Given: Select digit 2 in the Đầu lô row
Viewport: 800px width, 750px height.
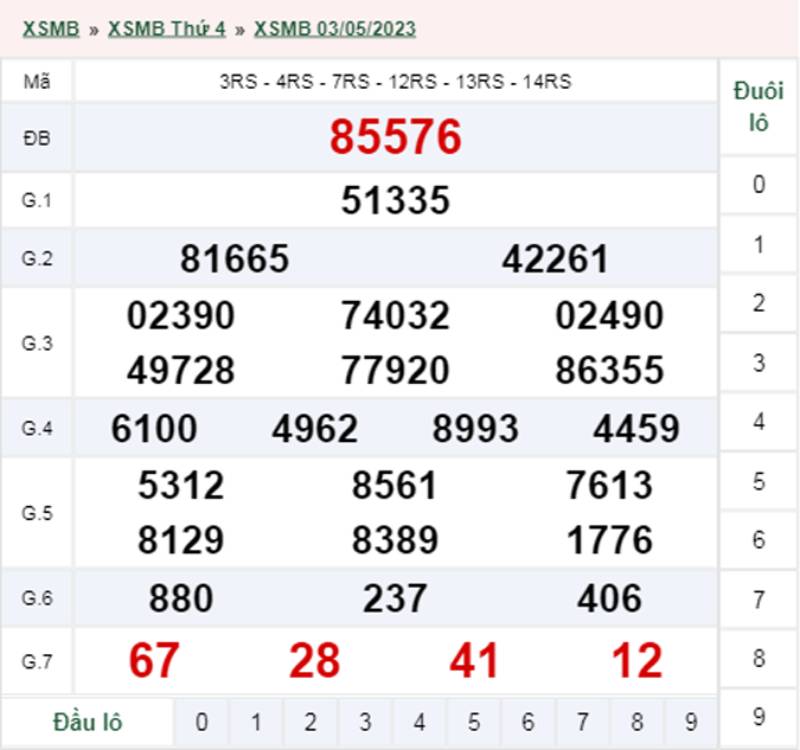Looking at the screenshot, I should [x=311, y=722].
